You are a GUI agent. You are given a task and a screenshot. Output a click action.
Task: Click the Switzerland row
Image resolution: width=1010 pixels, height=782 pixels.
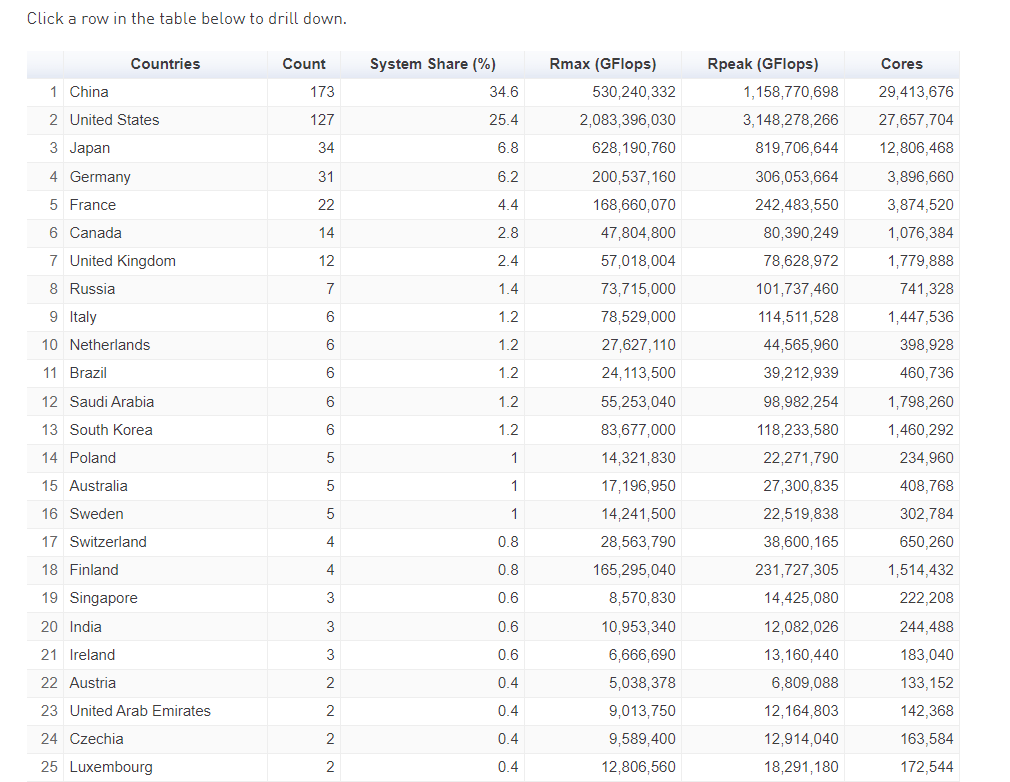coord(108,542)
